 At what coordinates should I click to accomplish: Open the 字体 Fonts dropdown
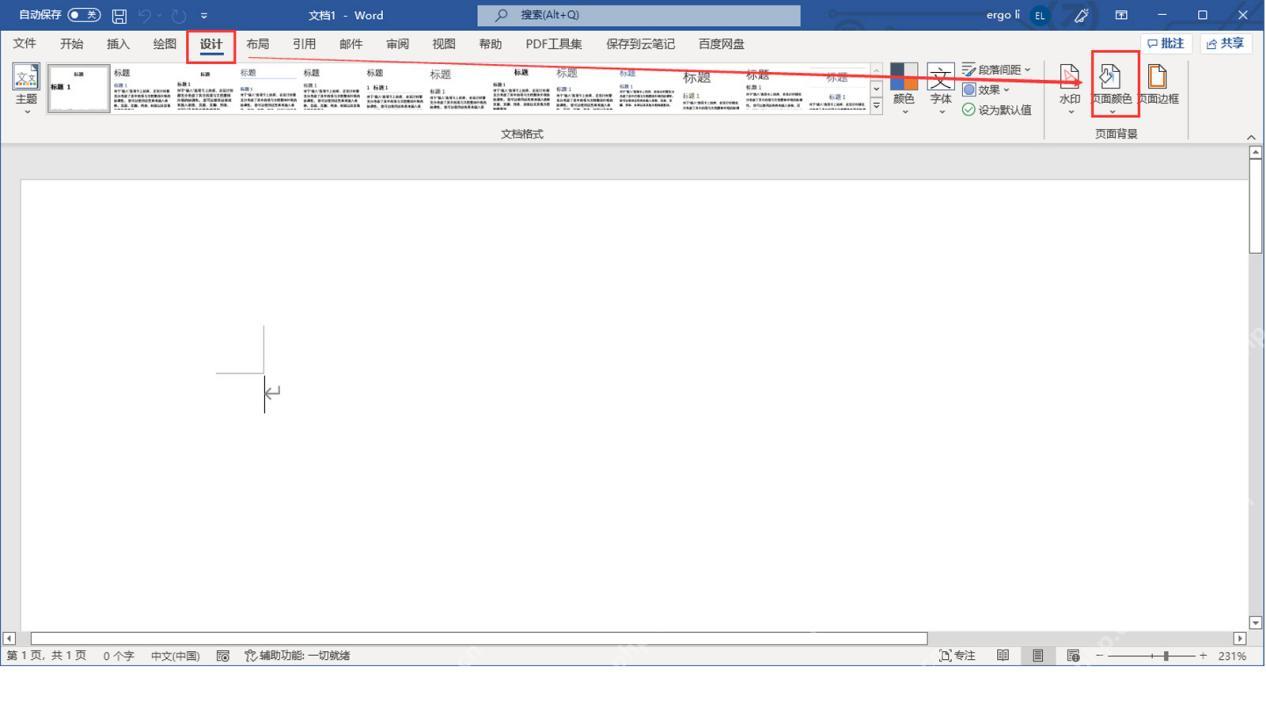click(941, 90)
